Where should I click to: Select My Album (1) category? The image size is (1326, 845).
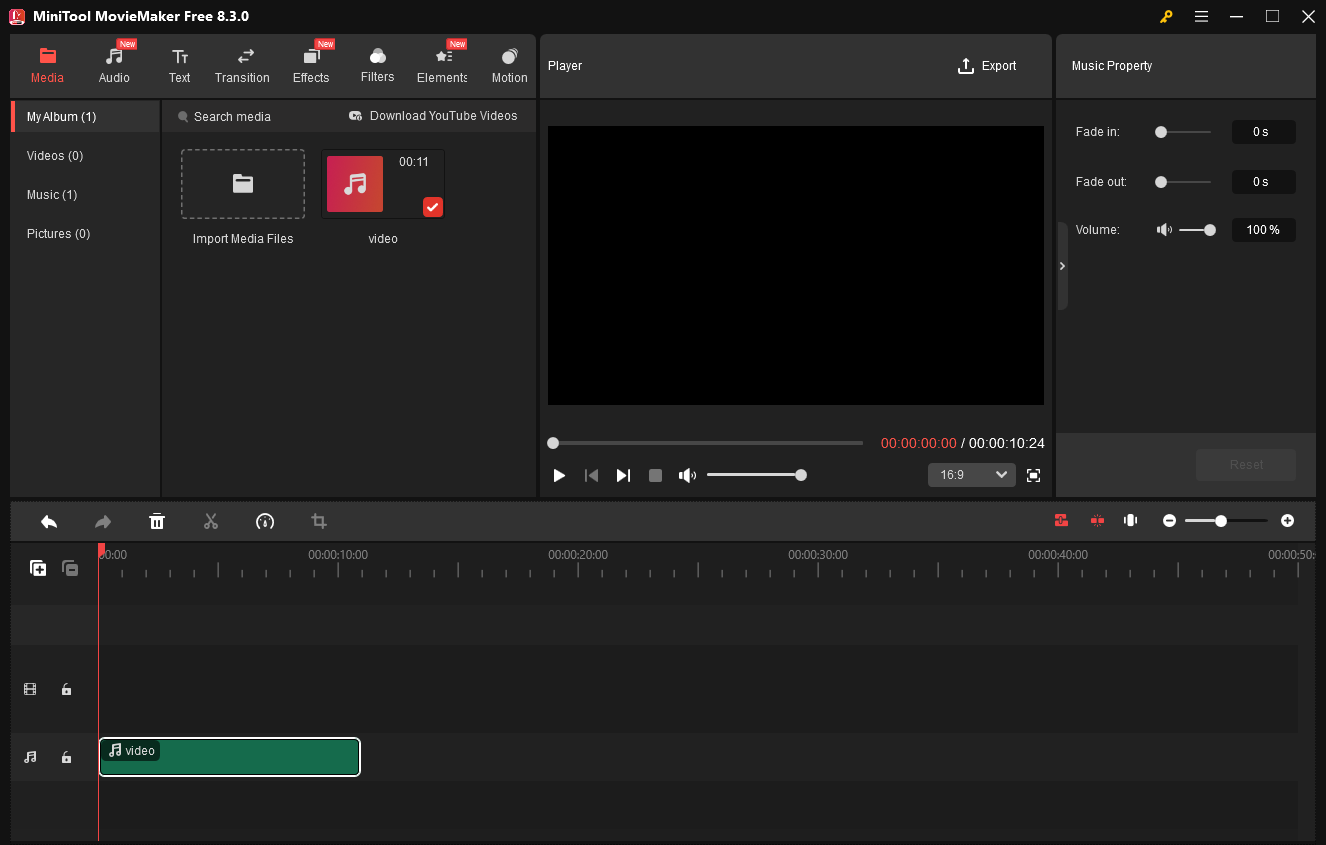[85, 117]
